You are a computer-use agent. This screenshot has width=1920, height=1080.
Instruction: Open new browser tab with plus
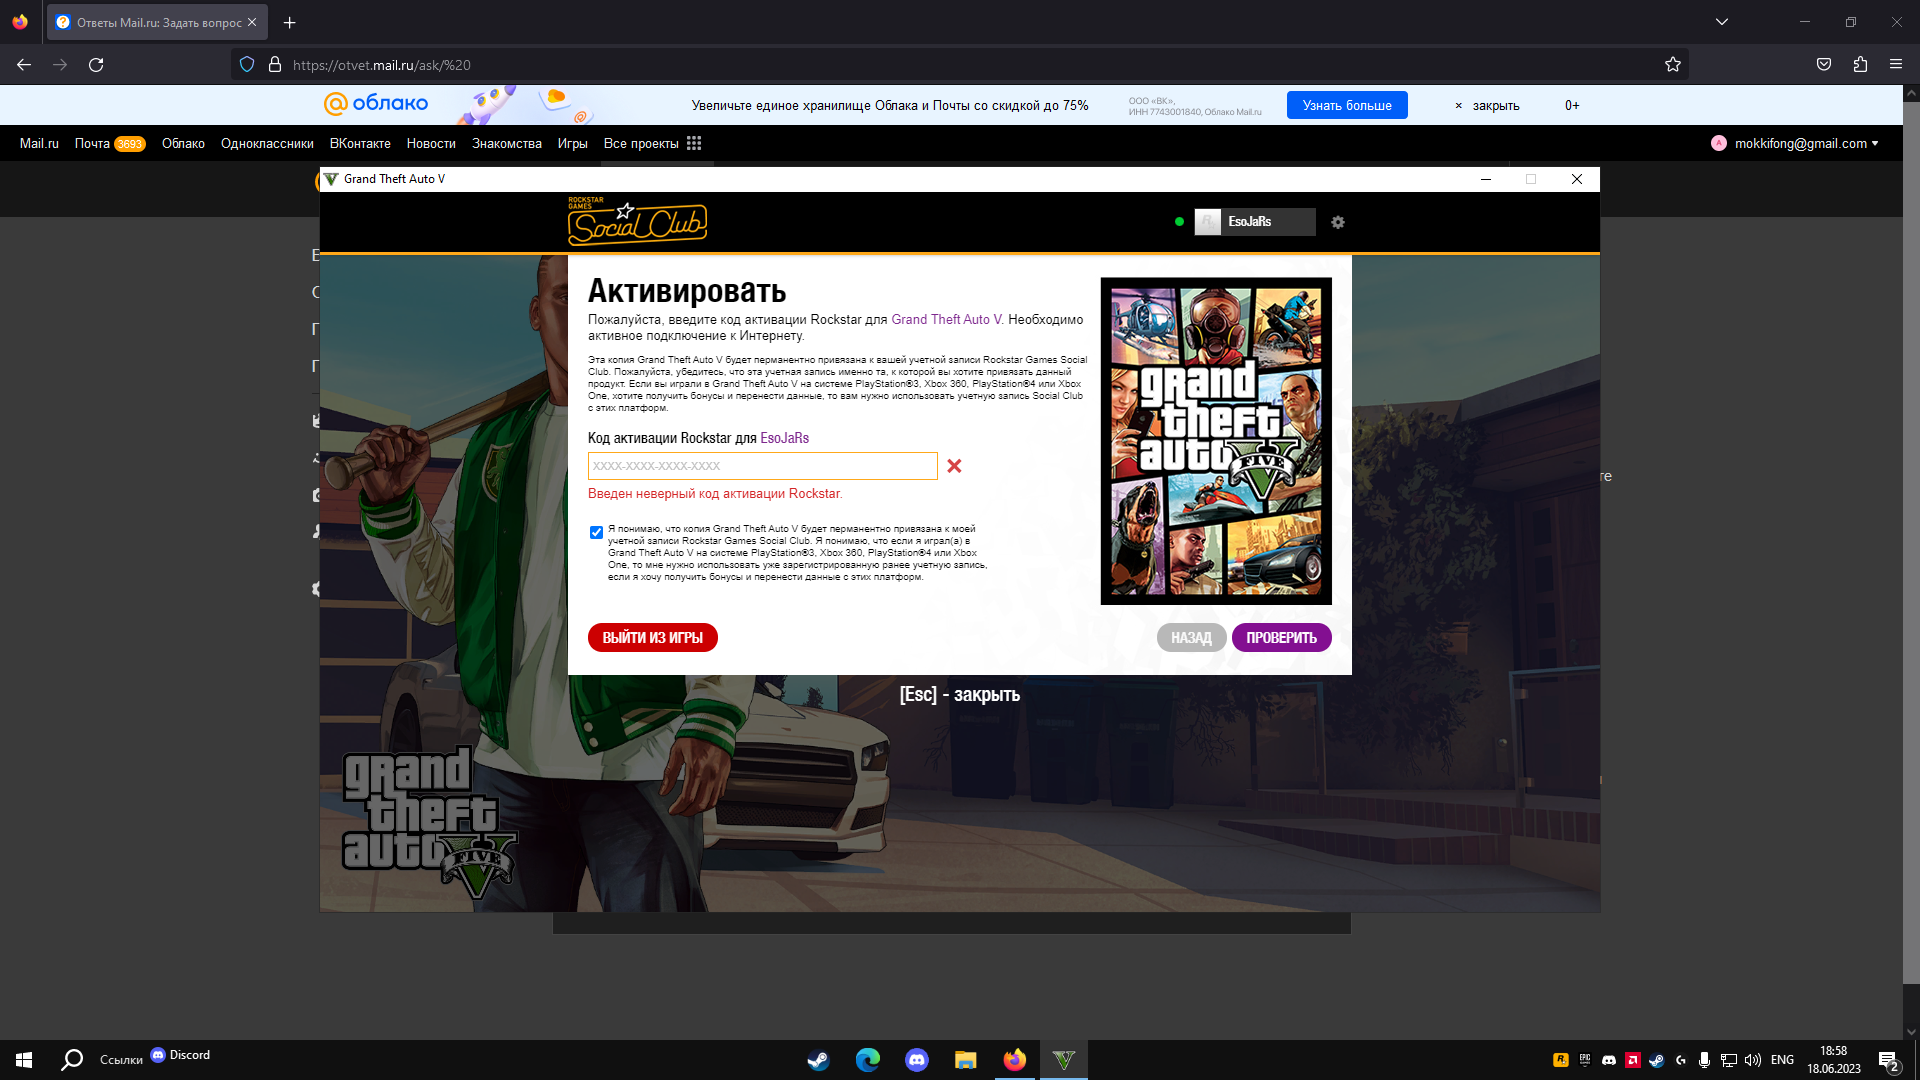289,22
